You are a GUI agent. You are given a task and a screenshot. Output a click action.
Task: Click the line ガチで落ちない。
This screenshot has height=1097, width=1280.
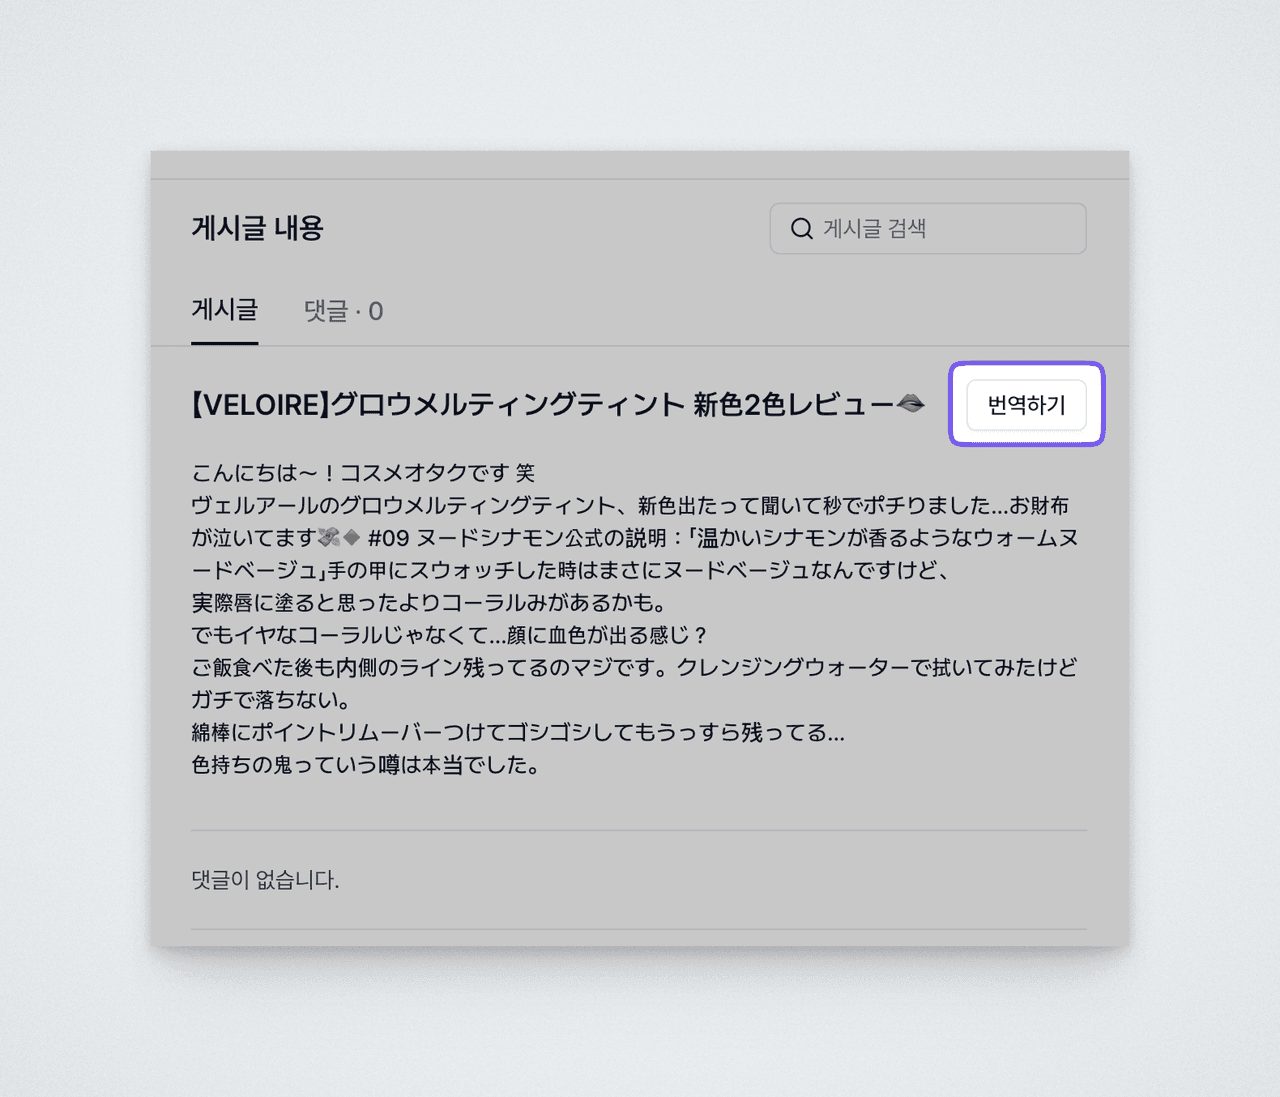270,700
